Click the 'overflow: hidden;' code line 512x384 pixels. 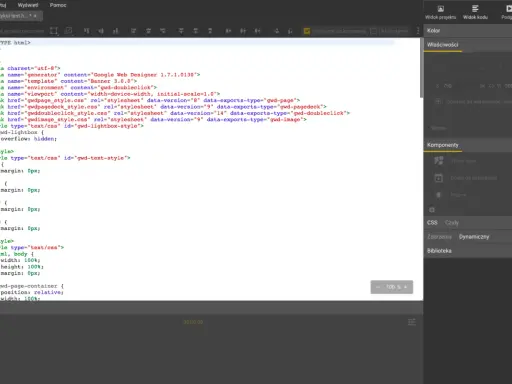[29, 139]
